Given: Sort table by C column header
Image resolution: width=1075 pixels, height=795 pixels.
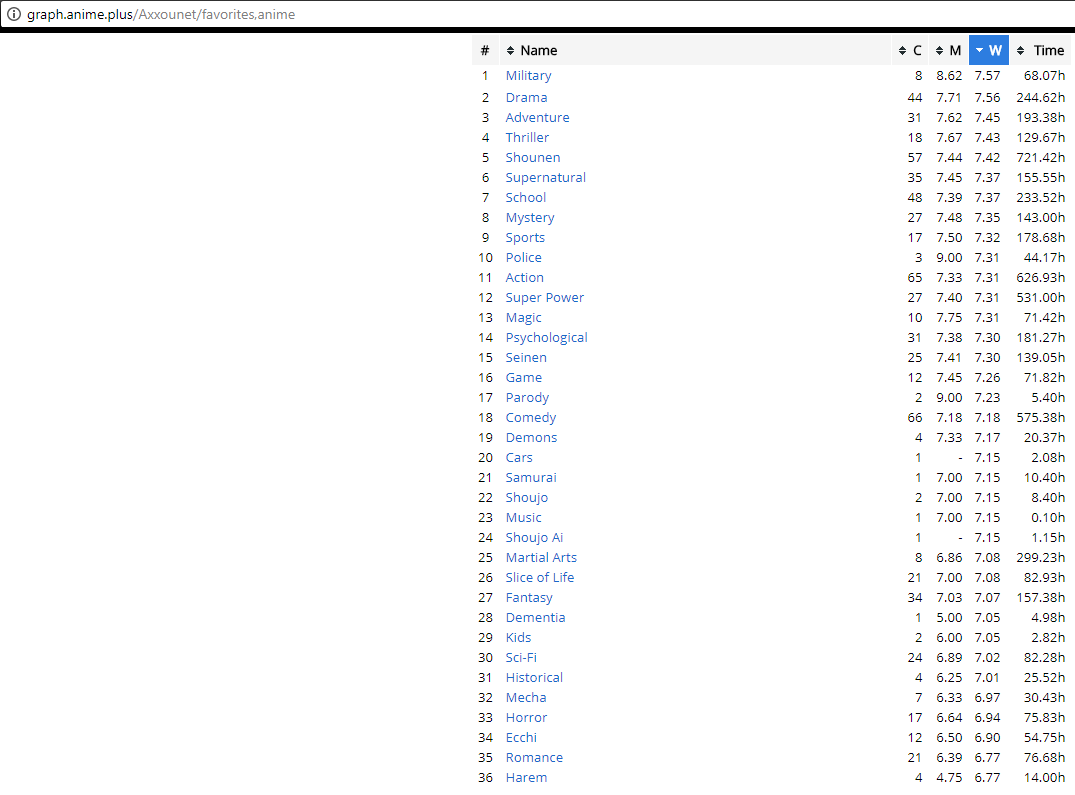Looking at the screenshot, I should tap(910, 50).
